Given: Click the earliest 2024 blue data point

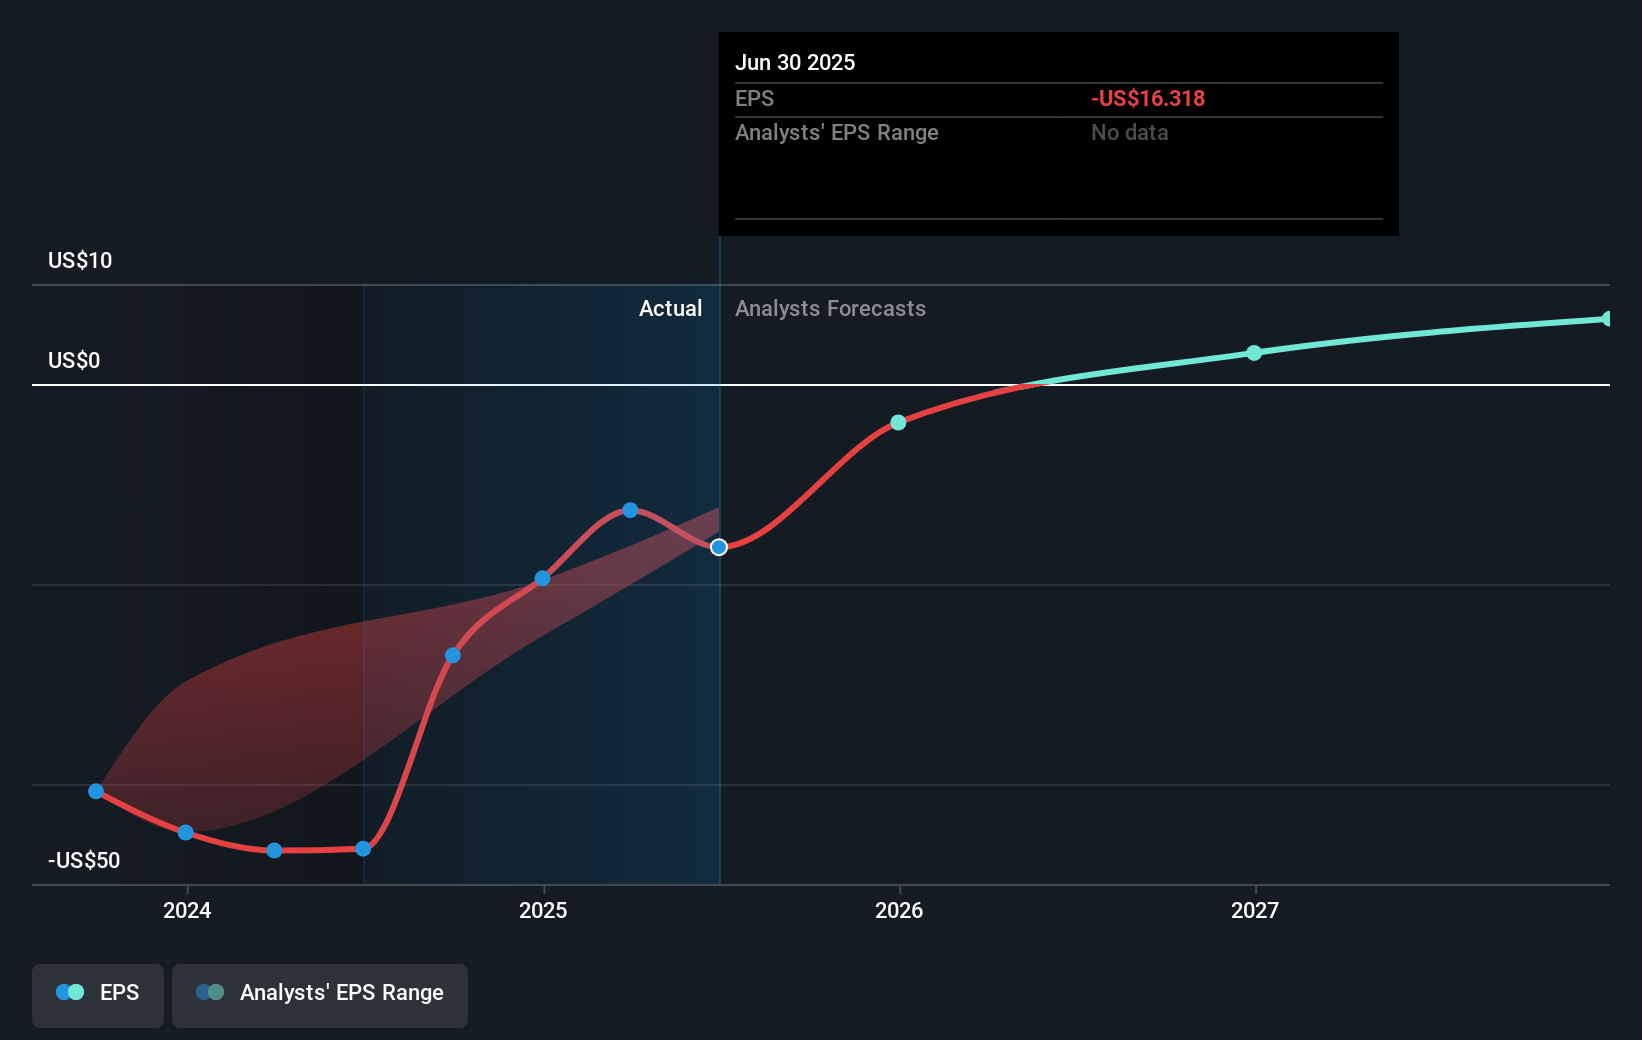Looking at the screenshot, I should click(96, 790).
